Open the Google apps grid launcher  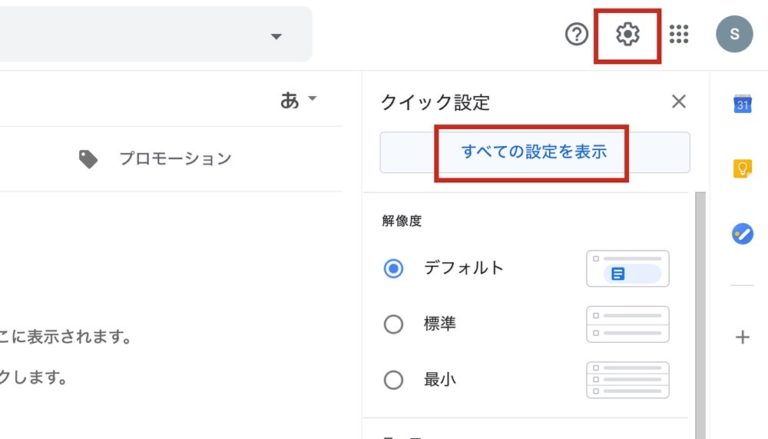pyautogui.click(x=679, y=35)
